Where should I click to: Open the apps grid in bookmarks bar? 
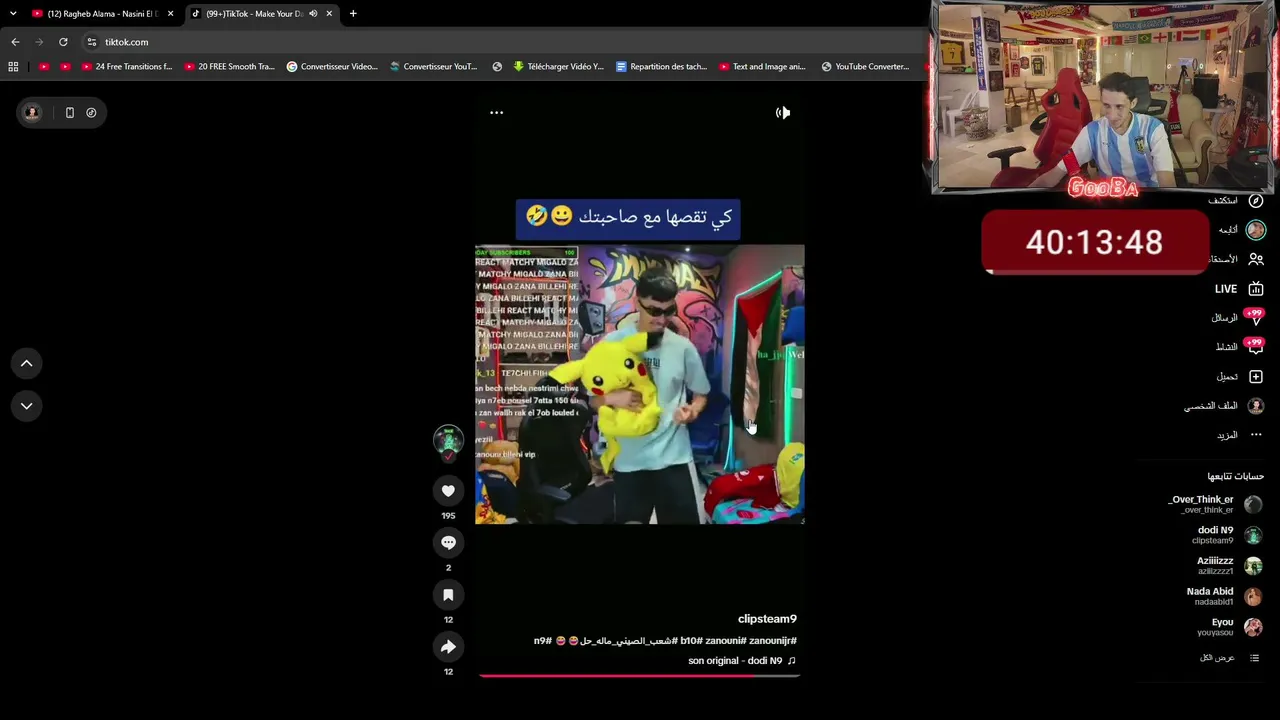pyautogui.click(x=13, y=67)
